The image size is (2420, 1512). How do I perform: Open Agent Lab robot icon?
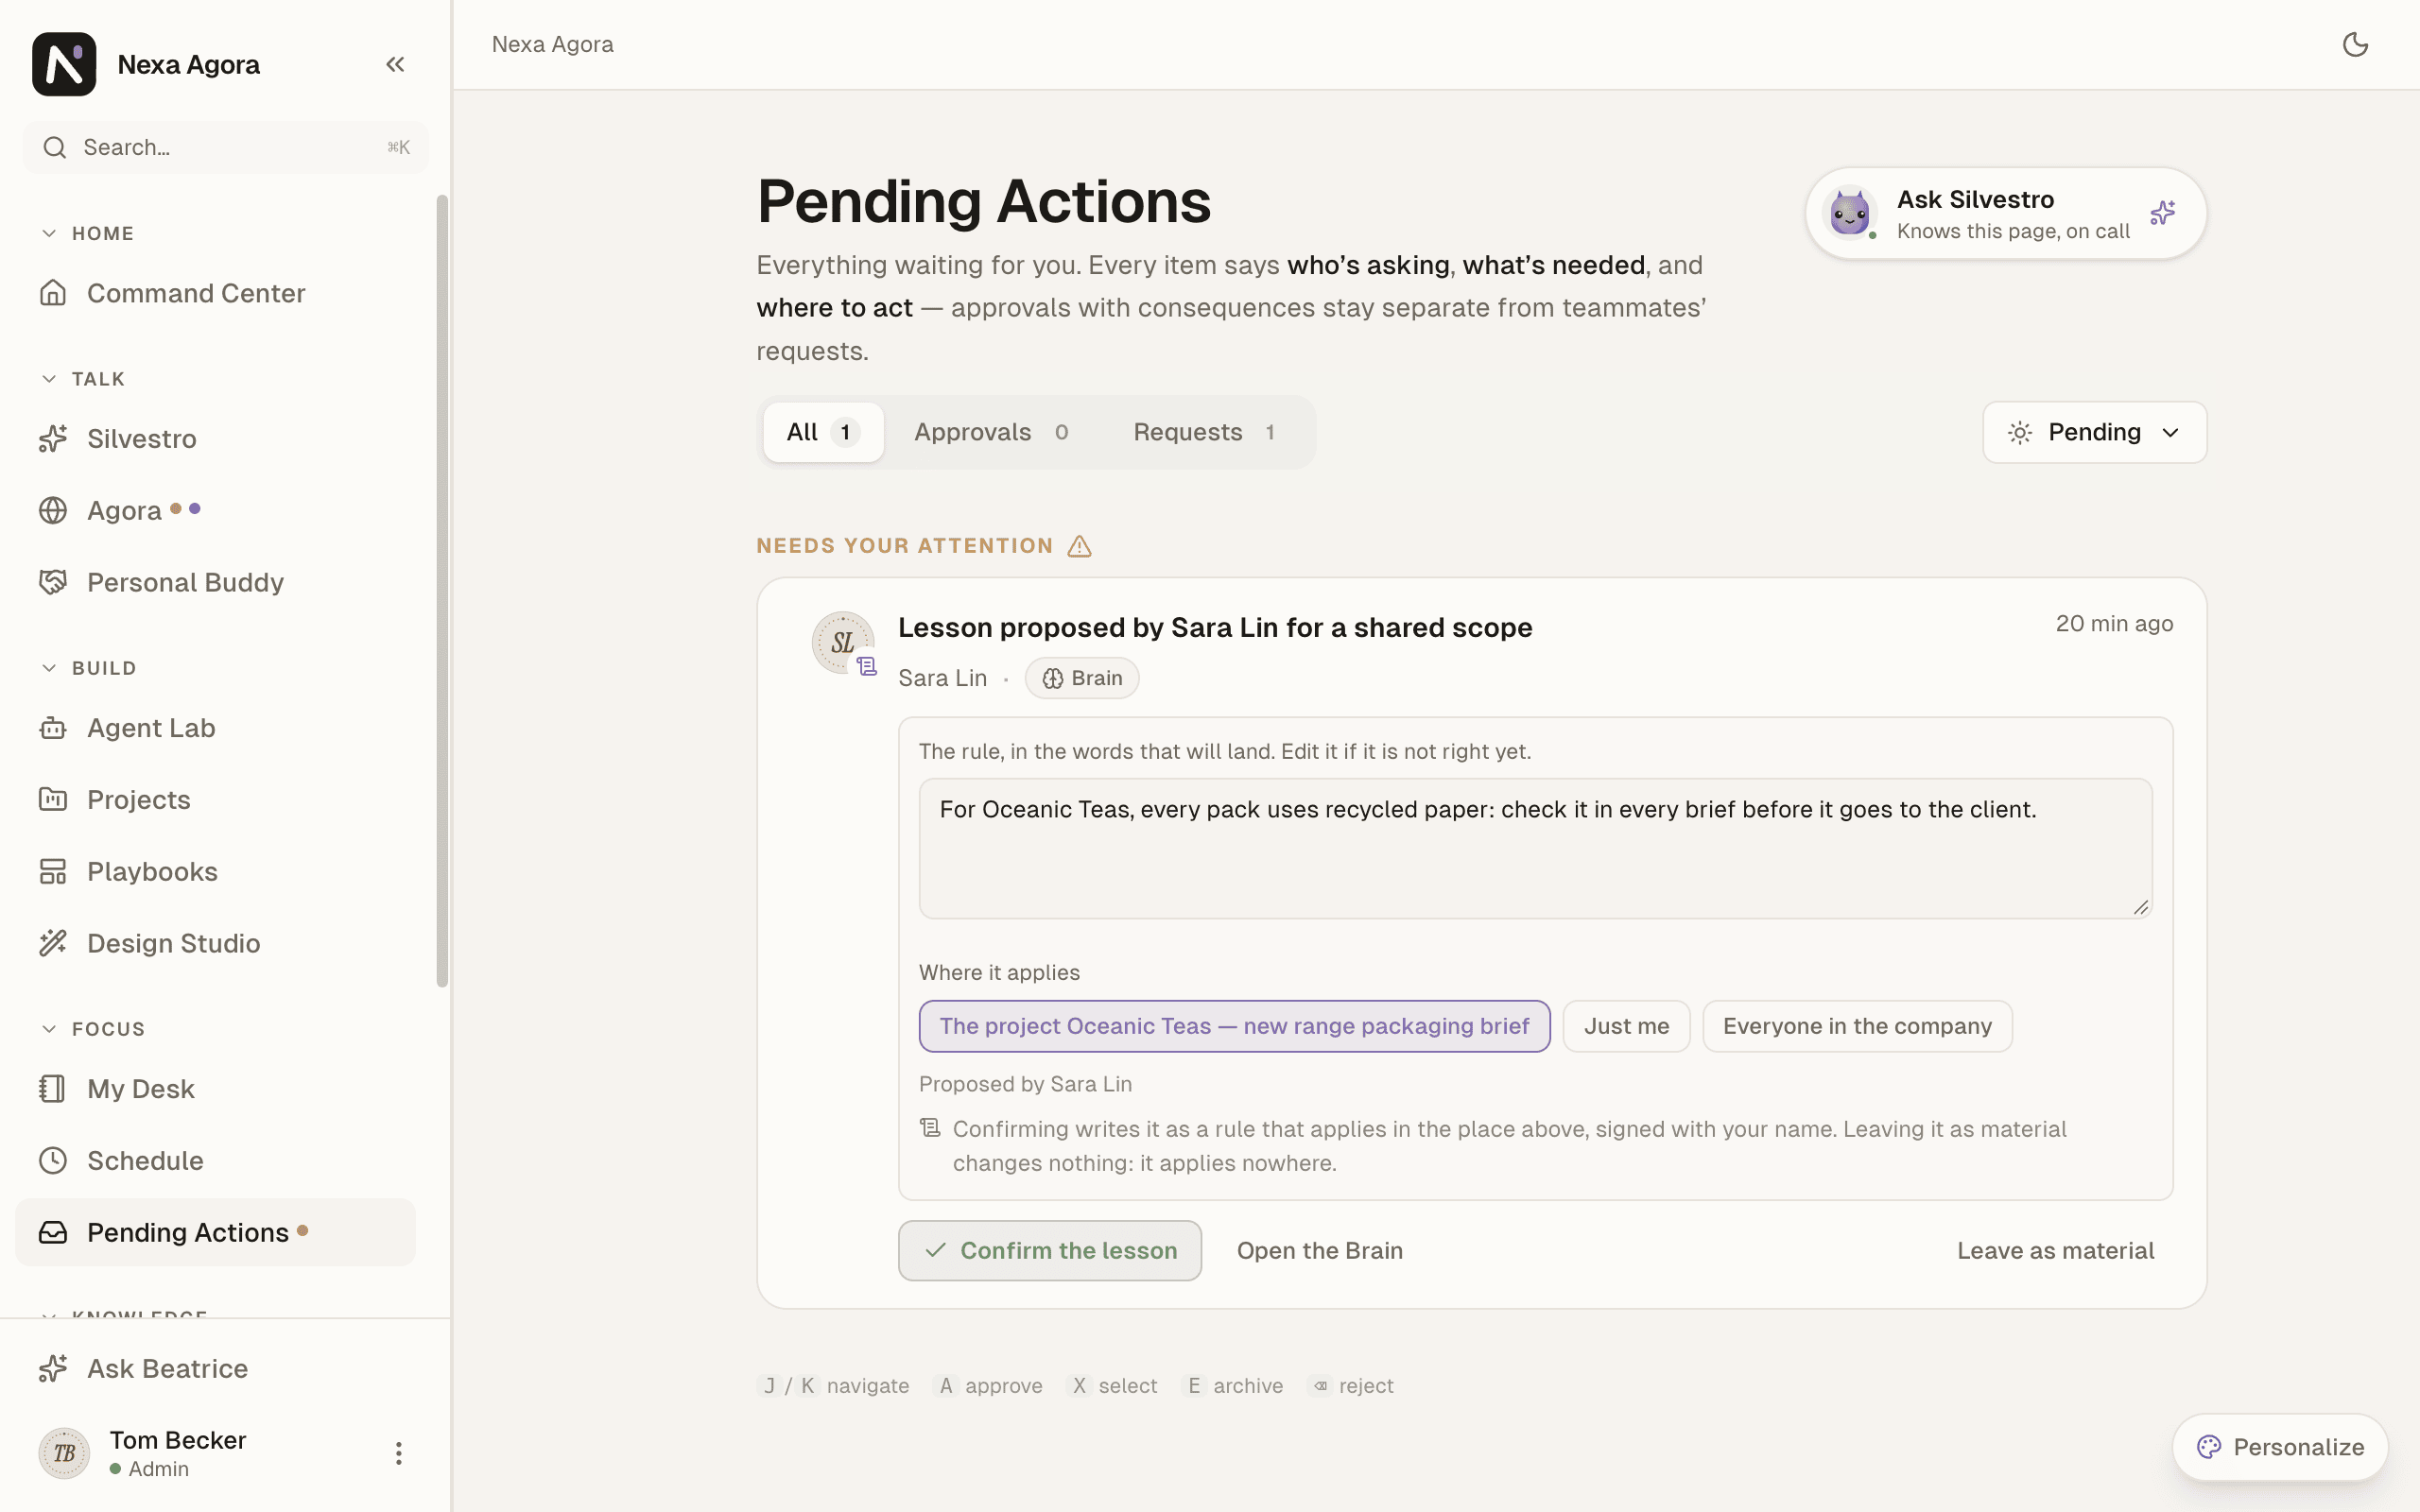point(53,728)
